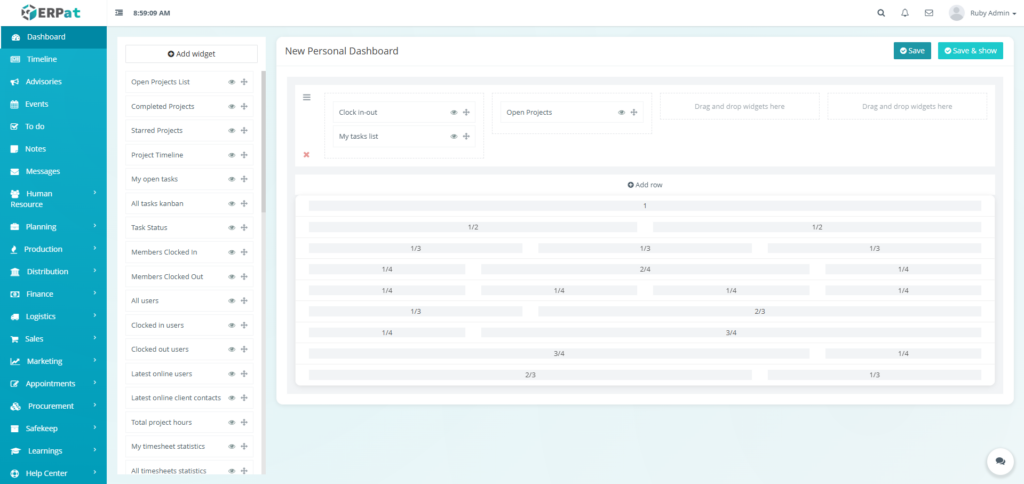
Task: Toggle eye icon for Completed Projects
Action: point(232,106)
